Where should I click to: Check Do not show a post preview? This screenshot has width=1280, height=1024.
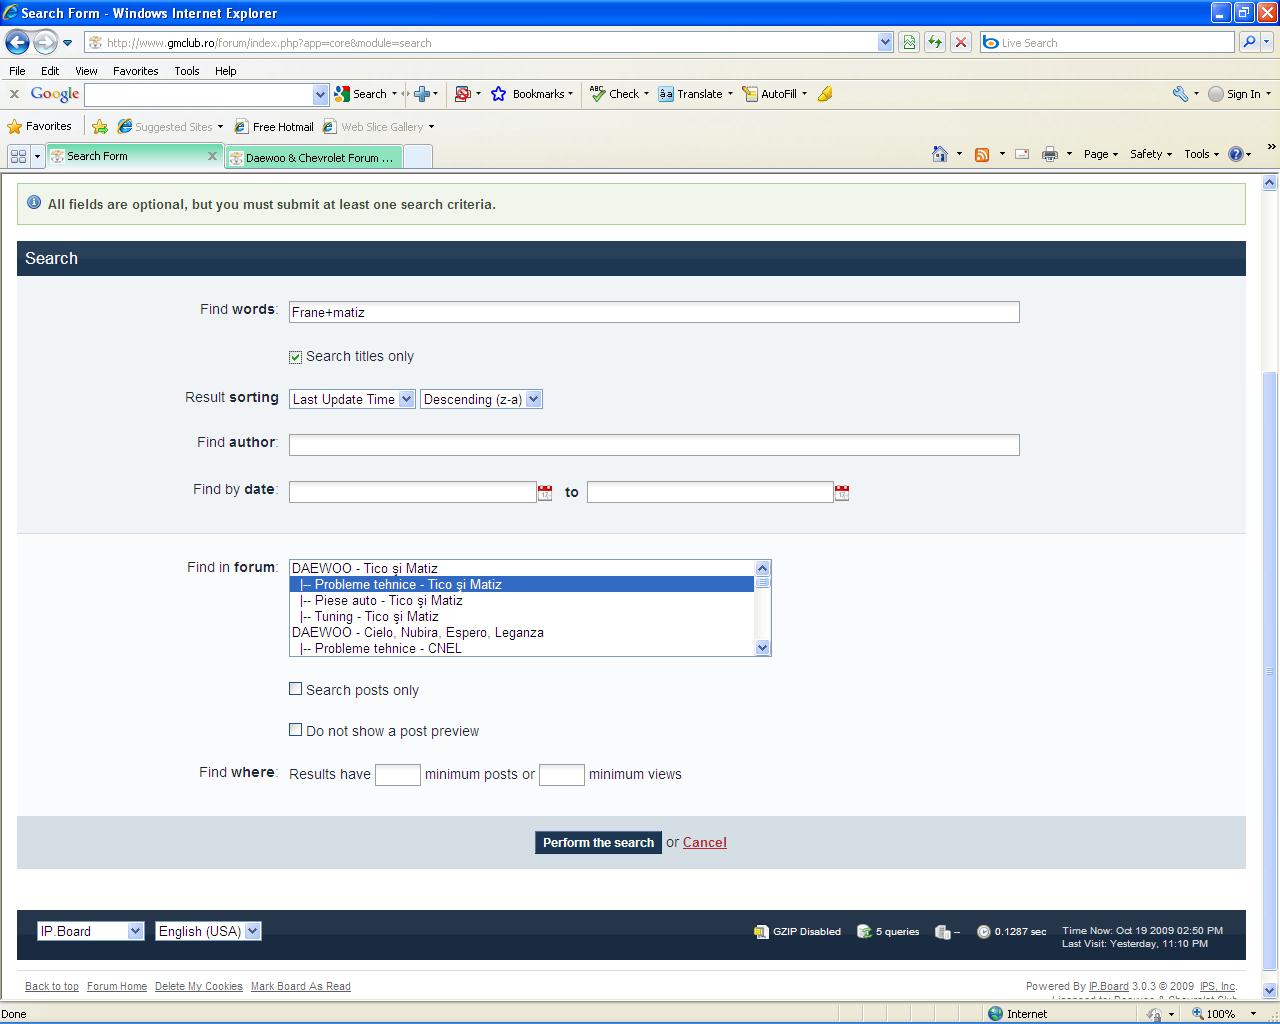(x=296, y=730)
